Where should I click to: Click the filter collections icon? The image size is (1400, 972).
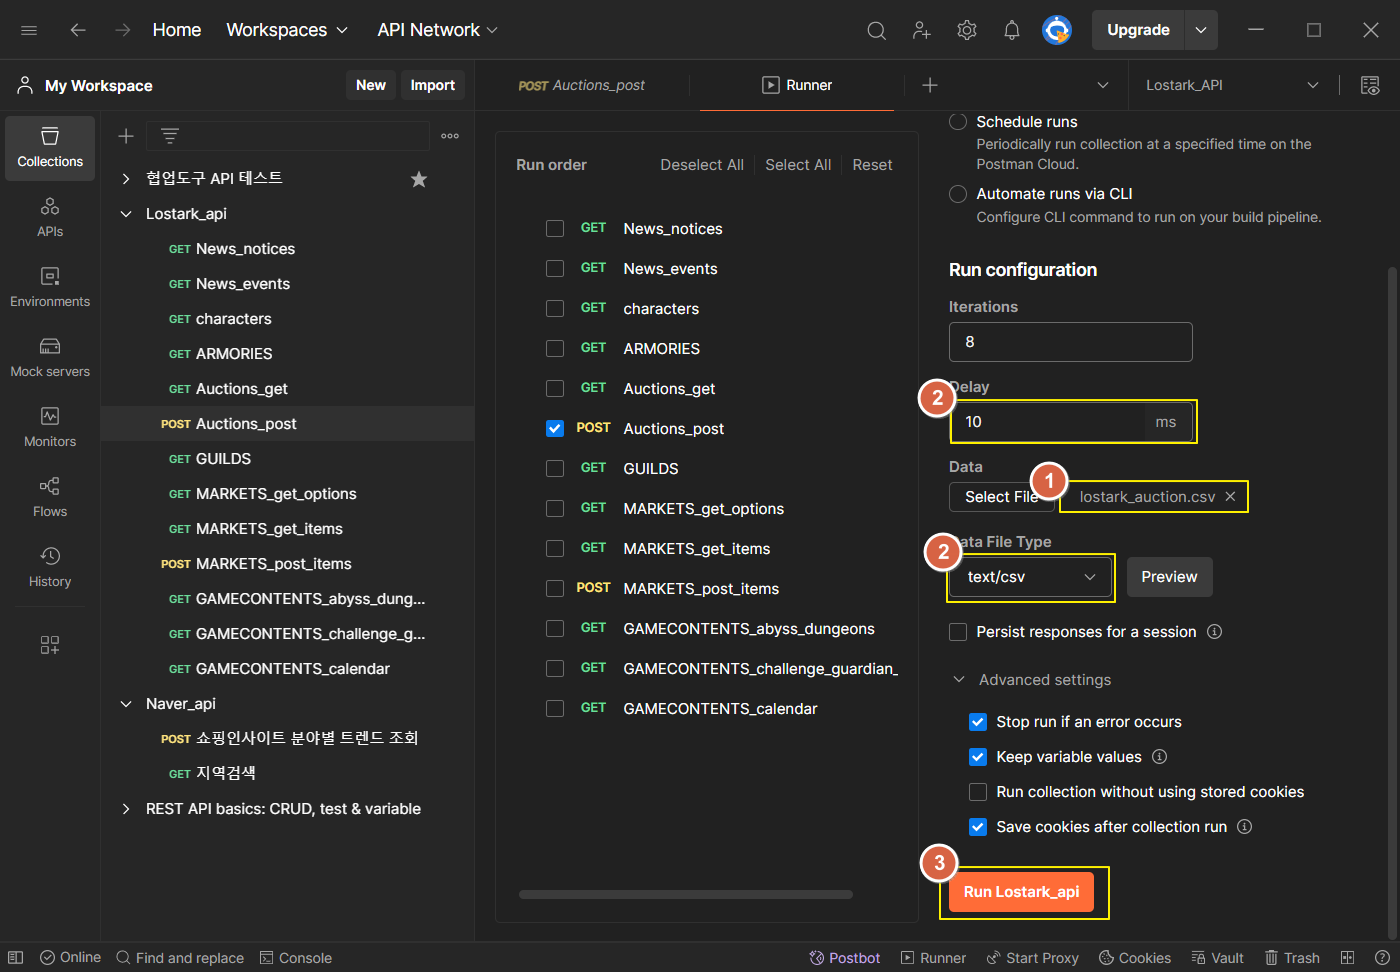click(x=170, y=136)
